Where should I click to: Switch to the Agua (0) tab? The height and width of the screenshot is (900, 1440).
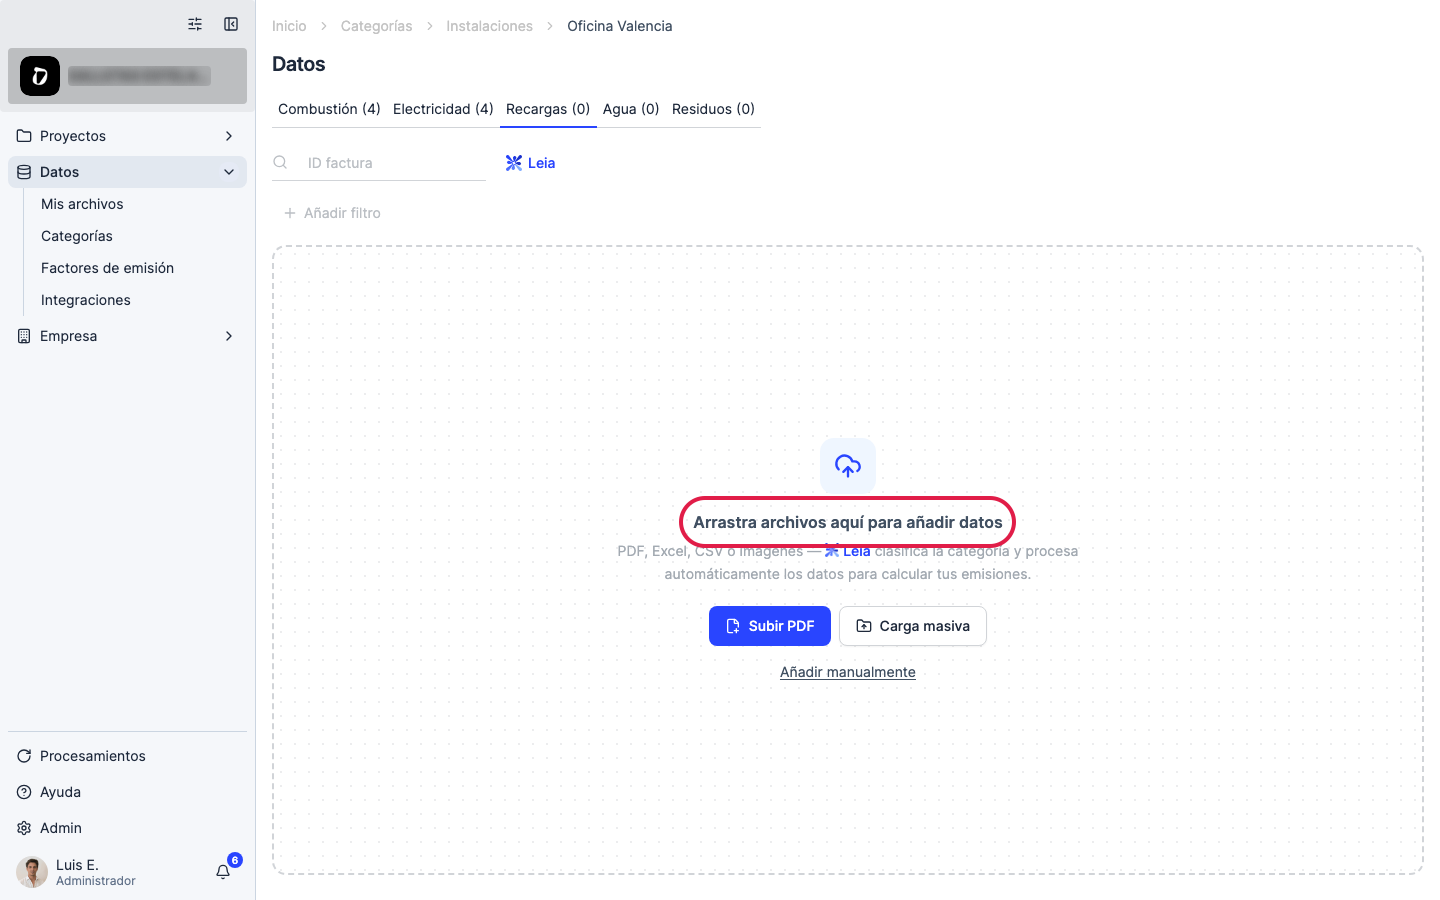pos(631,109)
